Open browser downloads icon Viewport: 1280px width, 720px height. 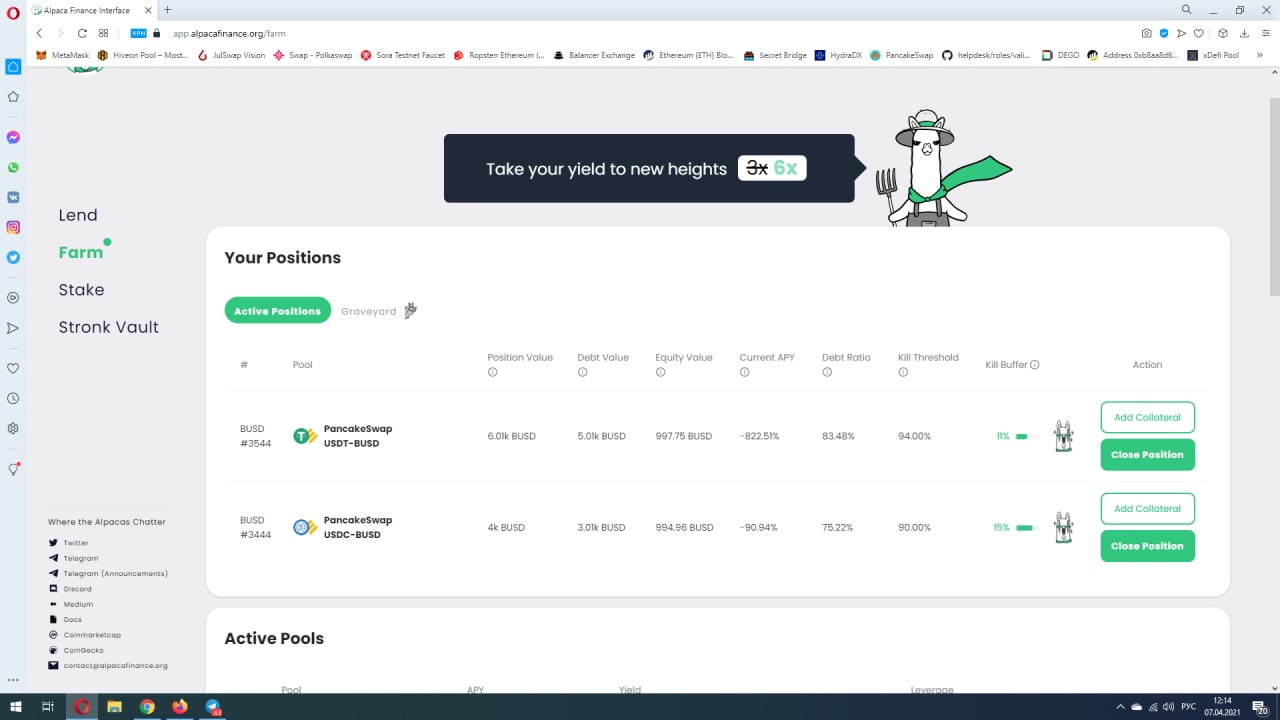[1244, 33]
